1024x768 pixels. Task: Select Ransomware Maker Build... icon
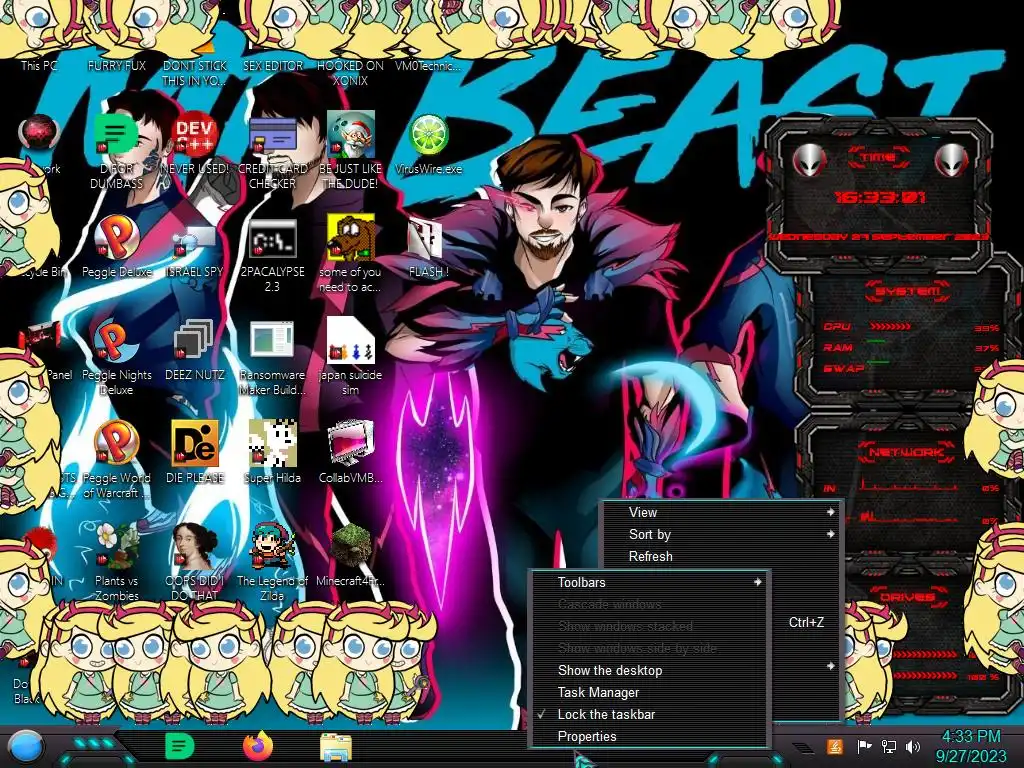[x=272, y=341]
